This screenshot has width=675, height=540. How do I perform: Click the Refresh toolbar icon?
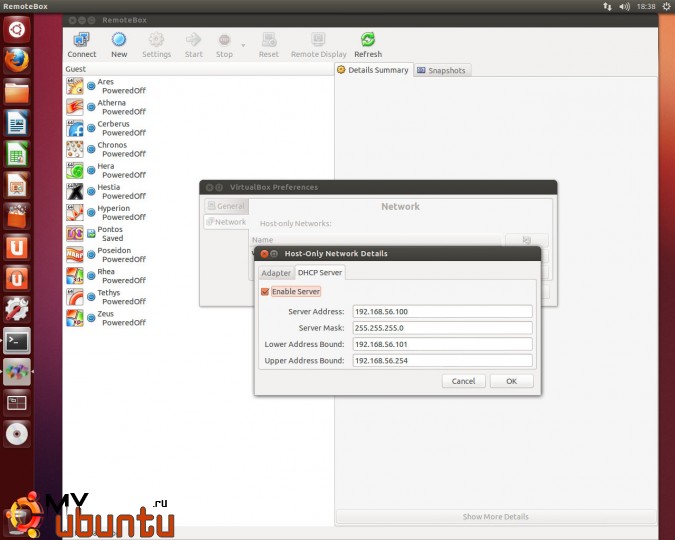(x=368, y=41)
